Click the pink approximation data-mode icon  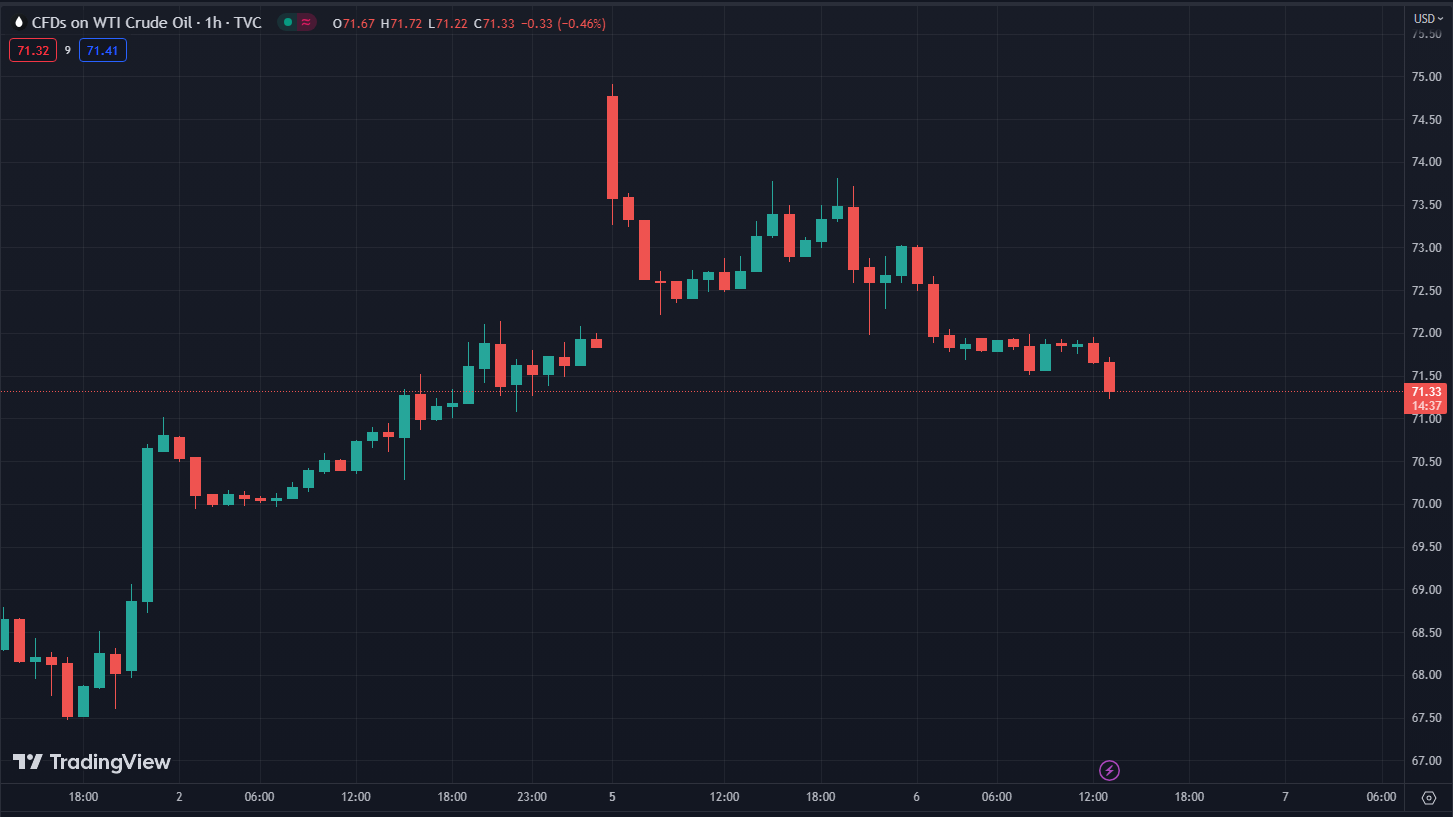305,22
